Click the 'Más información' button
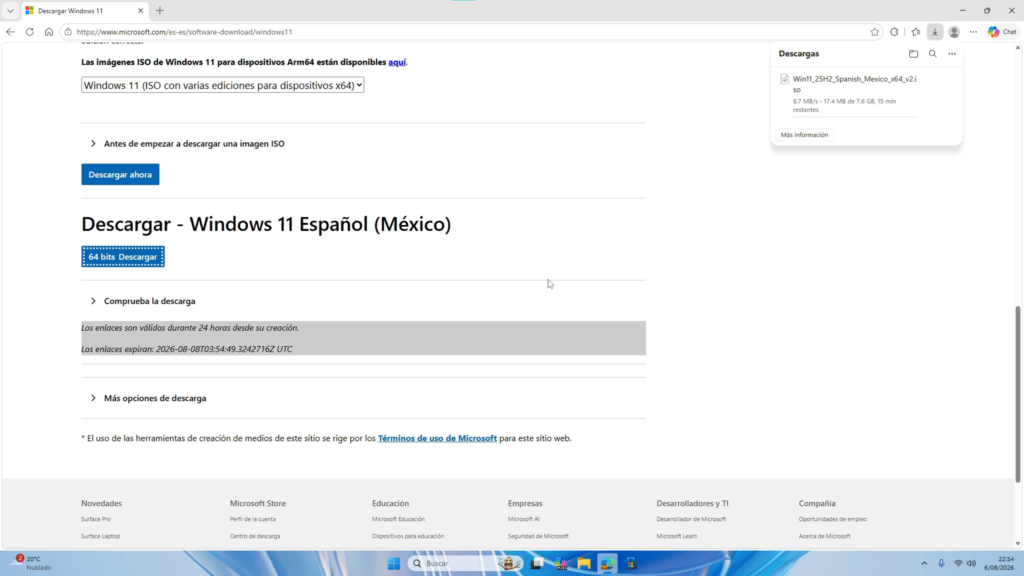 click(804, 135)
